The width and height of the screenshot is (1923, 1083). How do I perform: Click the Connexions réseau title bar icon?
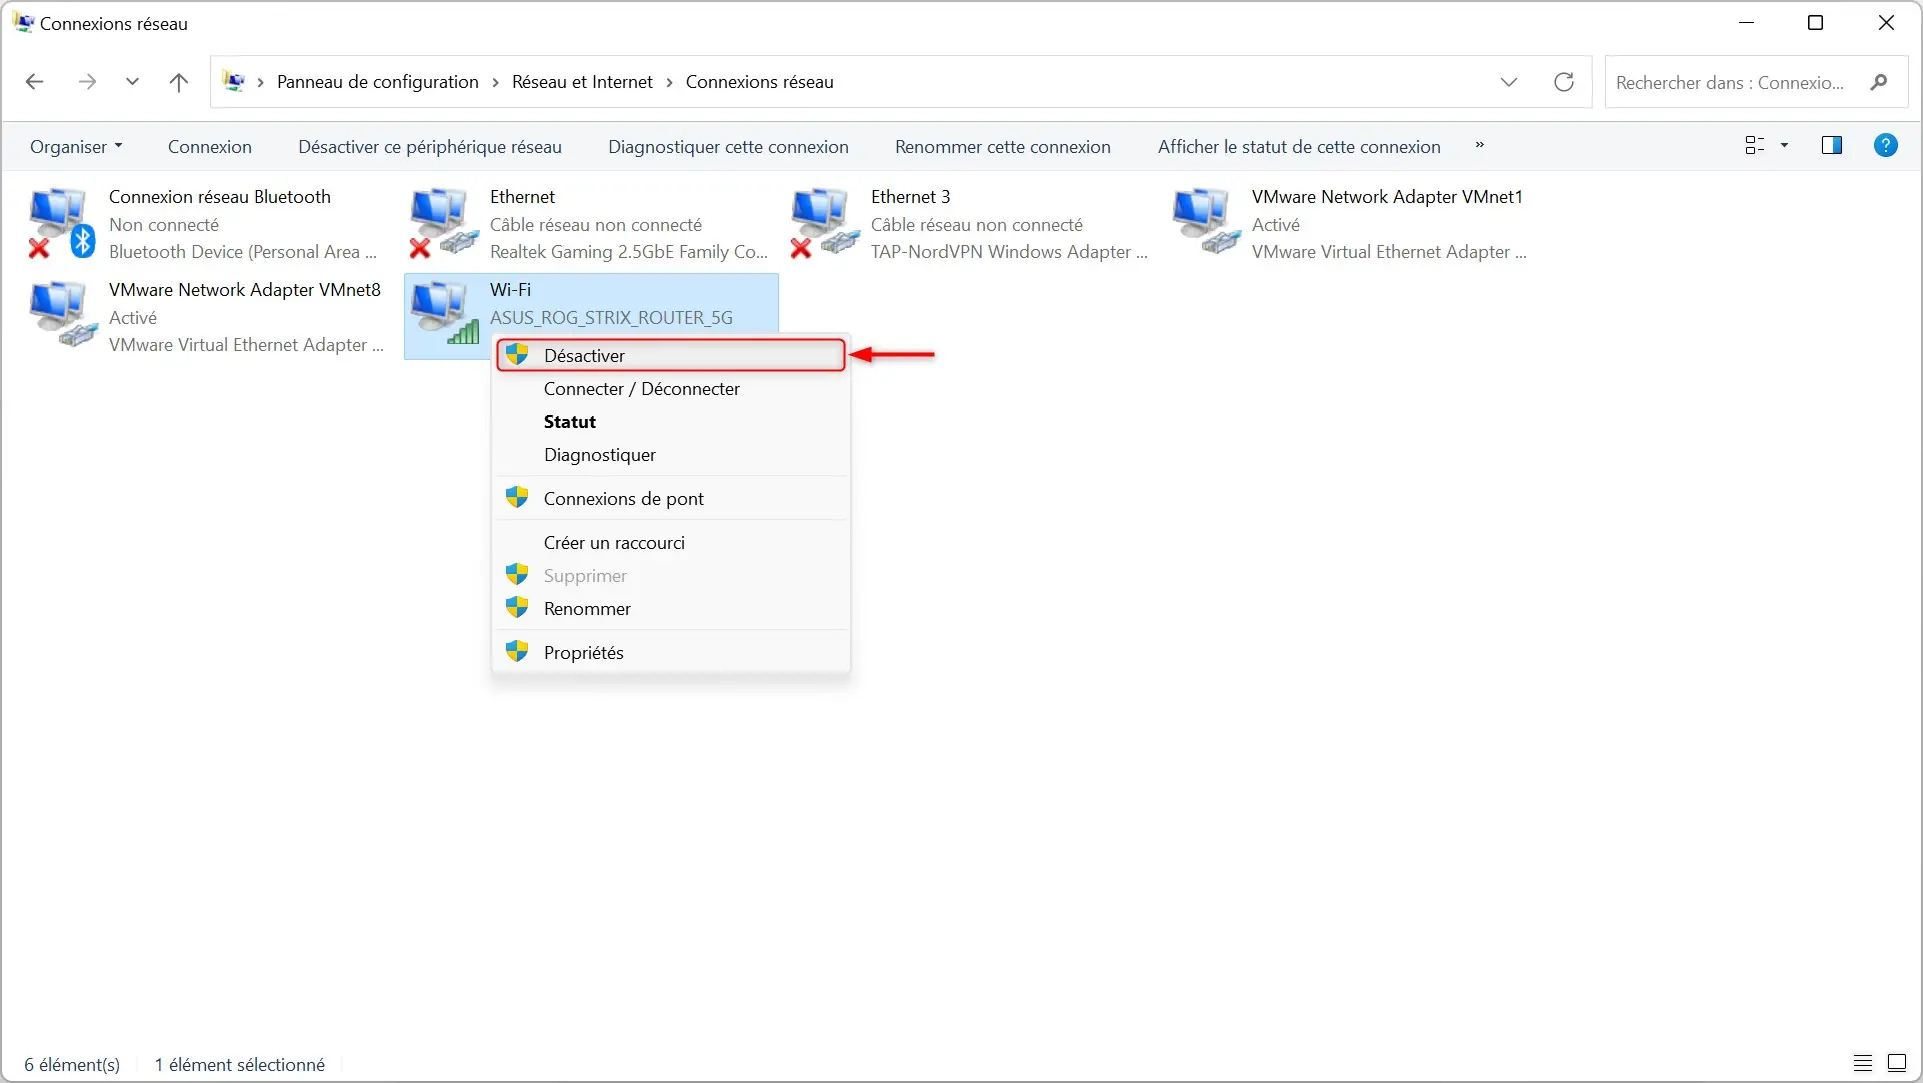[23, 23]
